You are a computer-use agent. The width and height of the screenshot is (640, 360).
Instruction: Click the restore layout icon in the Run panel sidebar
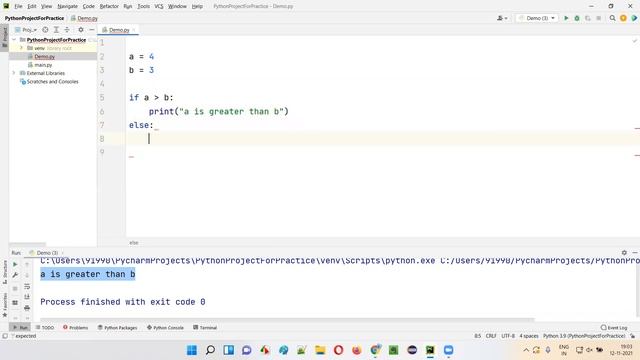click(15, 302)
